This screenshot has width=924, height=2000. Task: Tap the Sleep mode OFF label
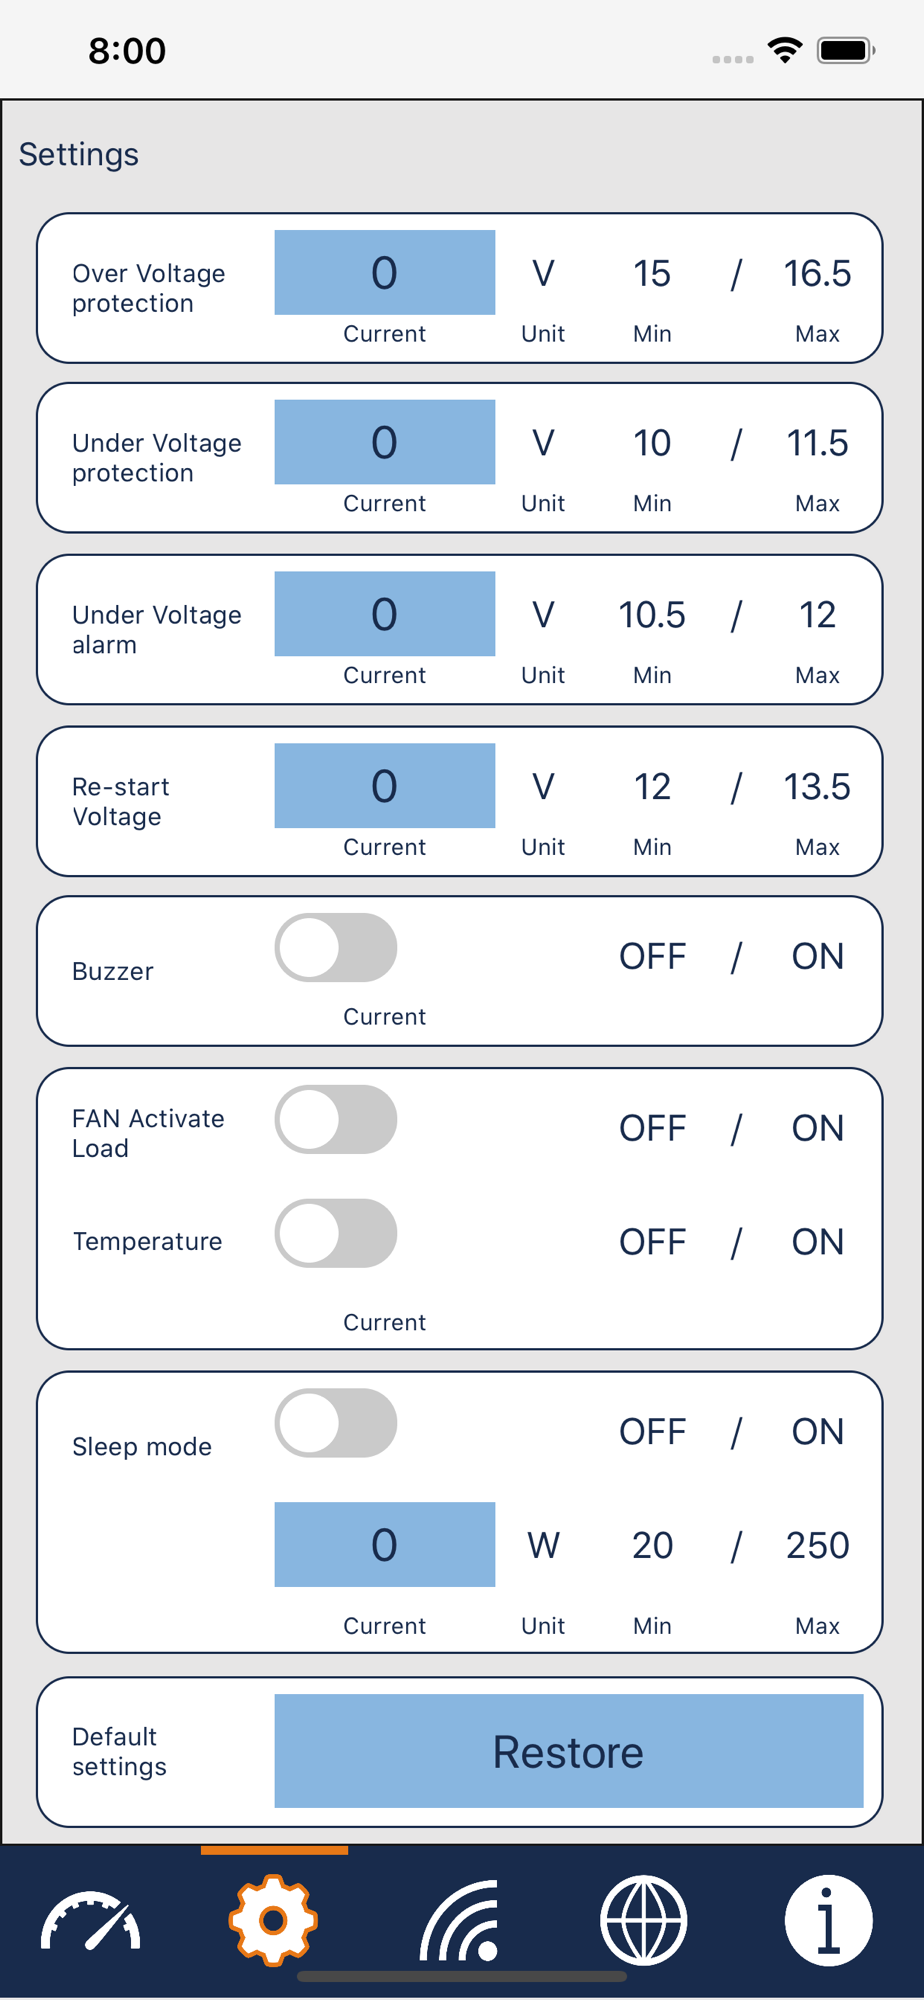(653, 1432)
